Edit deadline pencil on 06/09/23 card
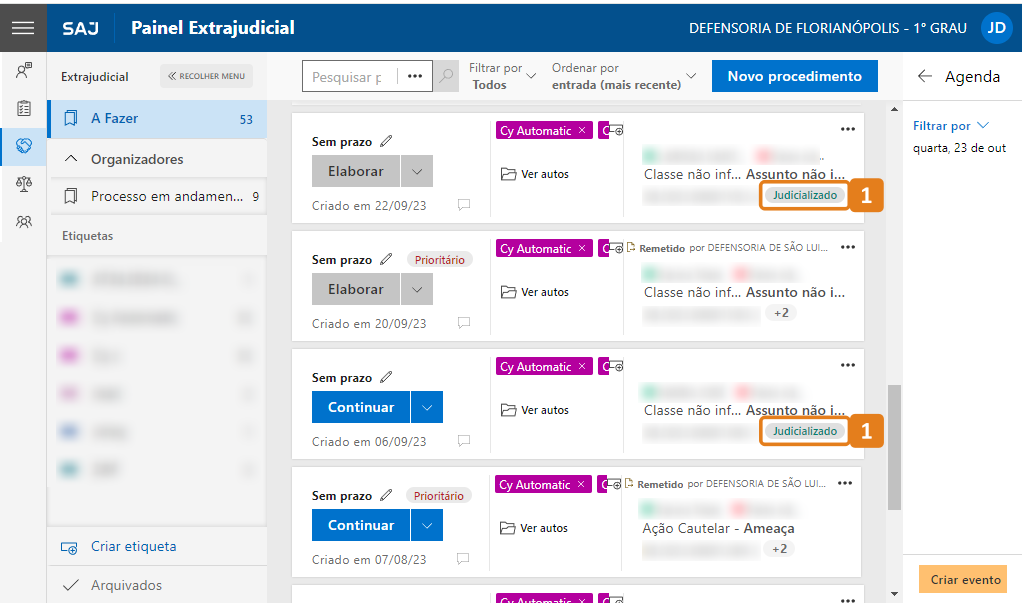 [x=386, y=377]
